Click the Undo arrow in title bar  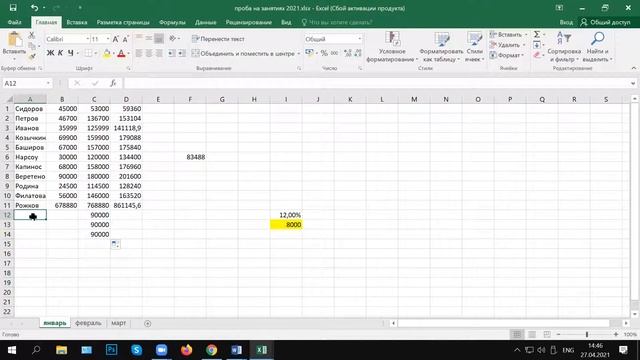[34, 8]
